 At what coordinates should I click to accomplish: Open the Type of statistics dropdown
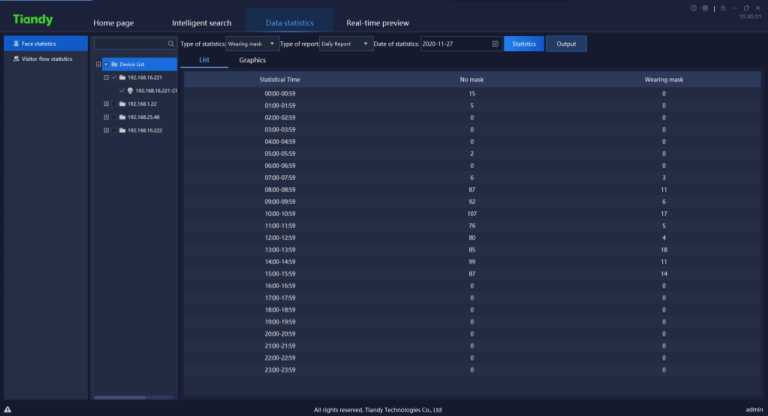(x=252, y=44)
